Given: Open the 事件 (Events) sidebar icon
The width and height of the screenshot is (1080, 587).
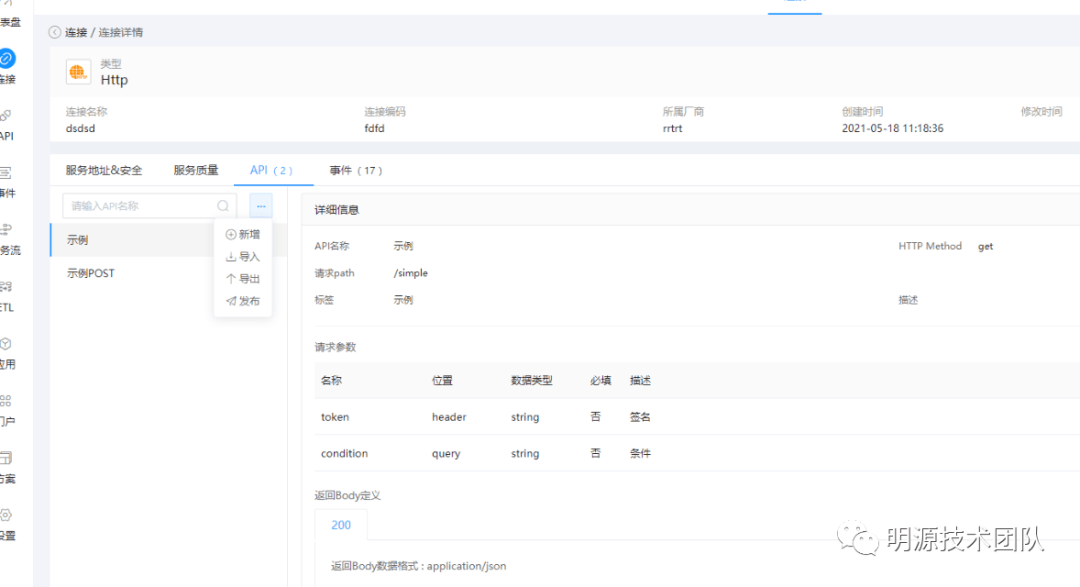Looking at the screenshot, I should pos(6,174).
